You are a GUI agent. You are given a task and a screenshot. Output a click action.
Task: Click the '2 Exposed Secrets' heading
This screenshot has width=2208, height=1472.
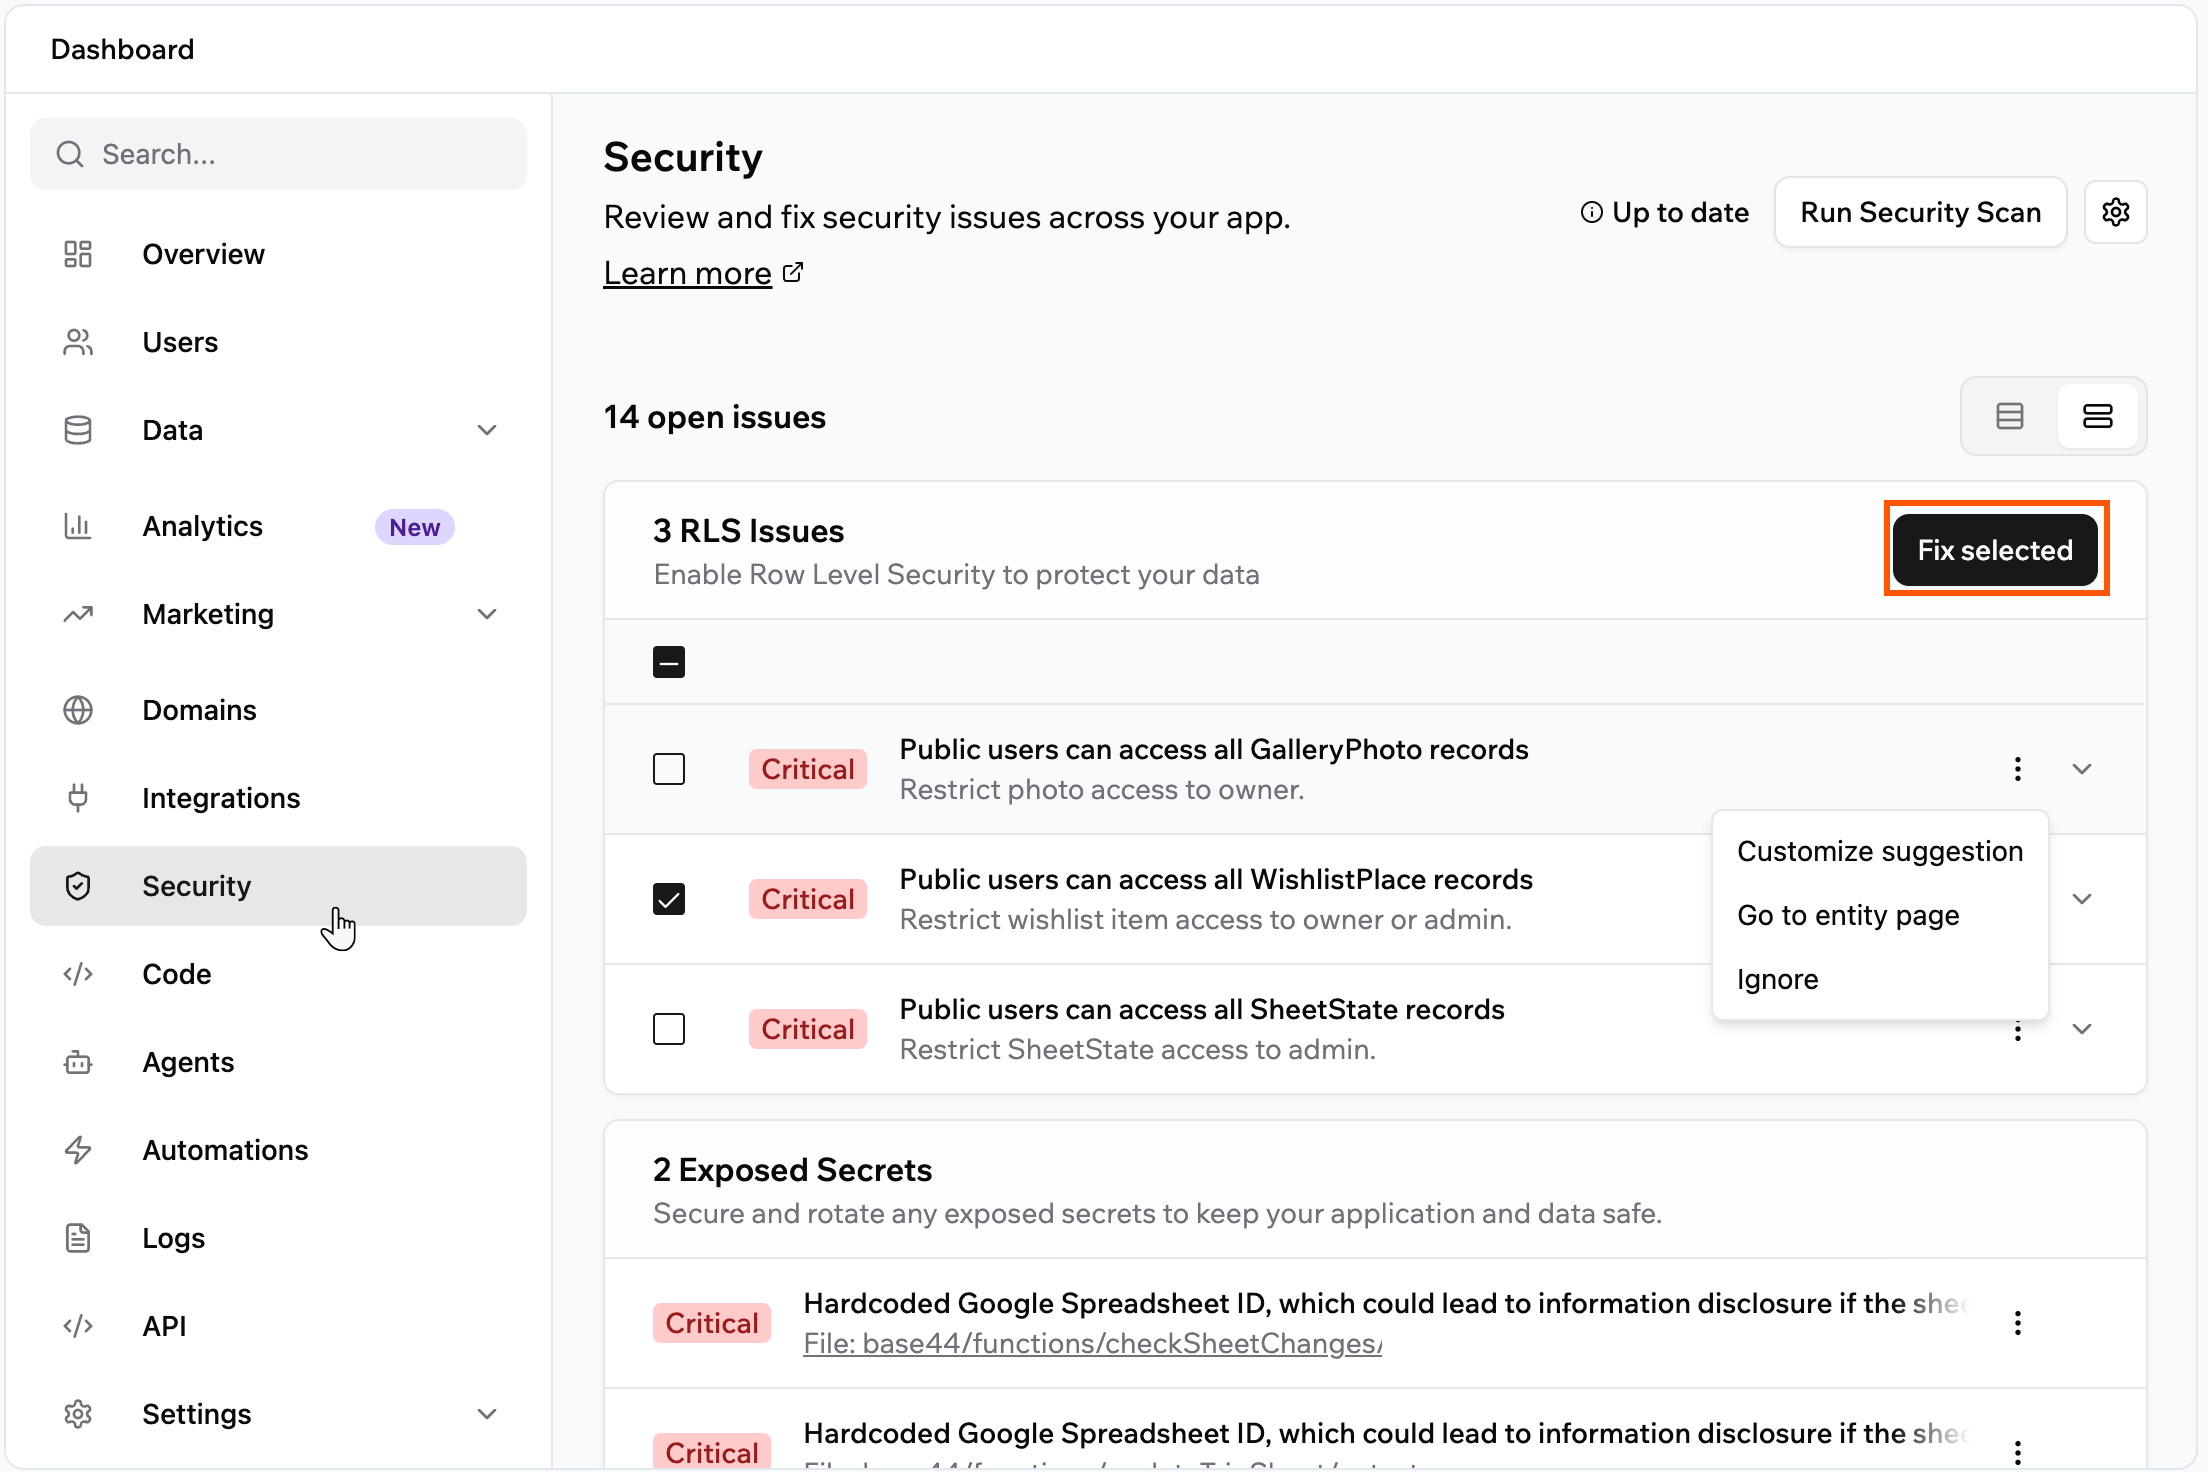click(792, 1170)
